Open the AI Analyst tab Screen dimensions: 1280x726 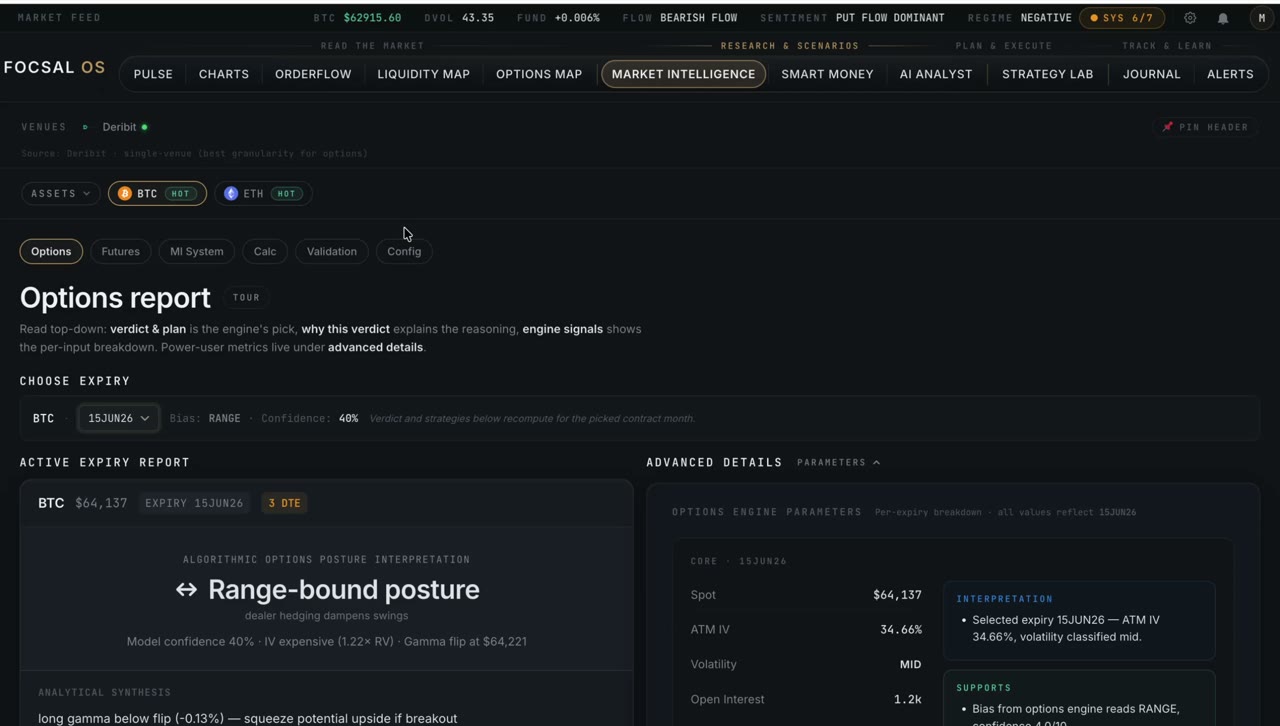point(936,74)
